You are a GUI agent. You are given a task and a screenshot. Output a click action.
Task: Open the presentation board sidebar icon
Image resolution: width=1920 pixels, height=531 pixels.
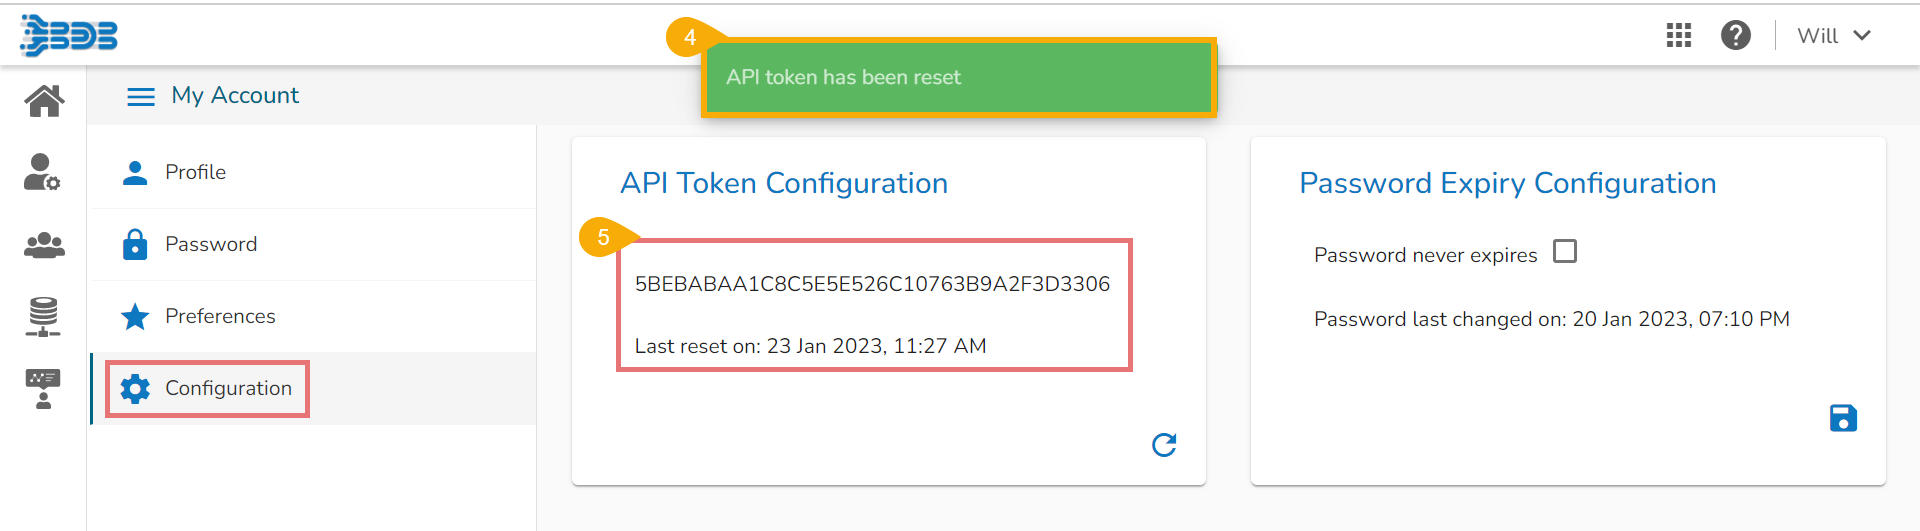point(43,388)
